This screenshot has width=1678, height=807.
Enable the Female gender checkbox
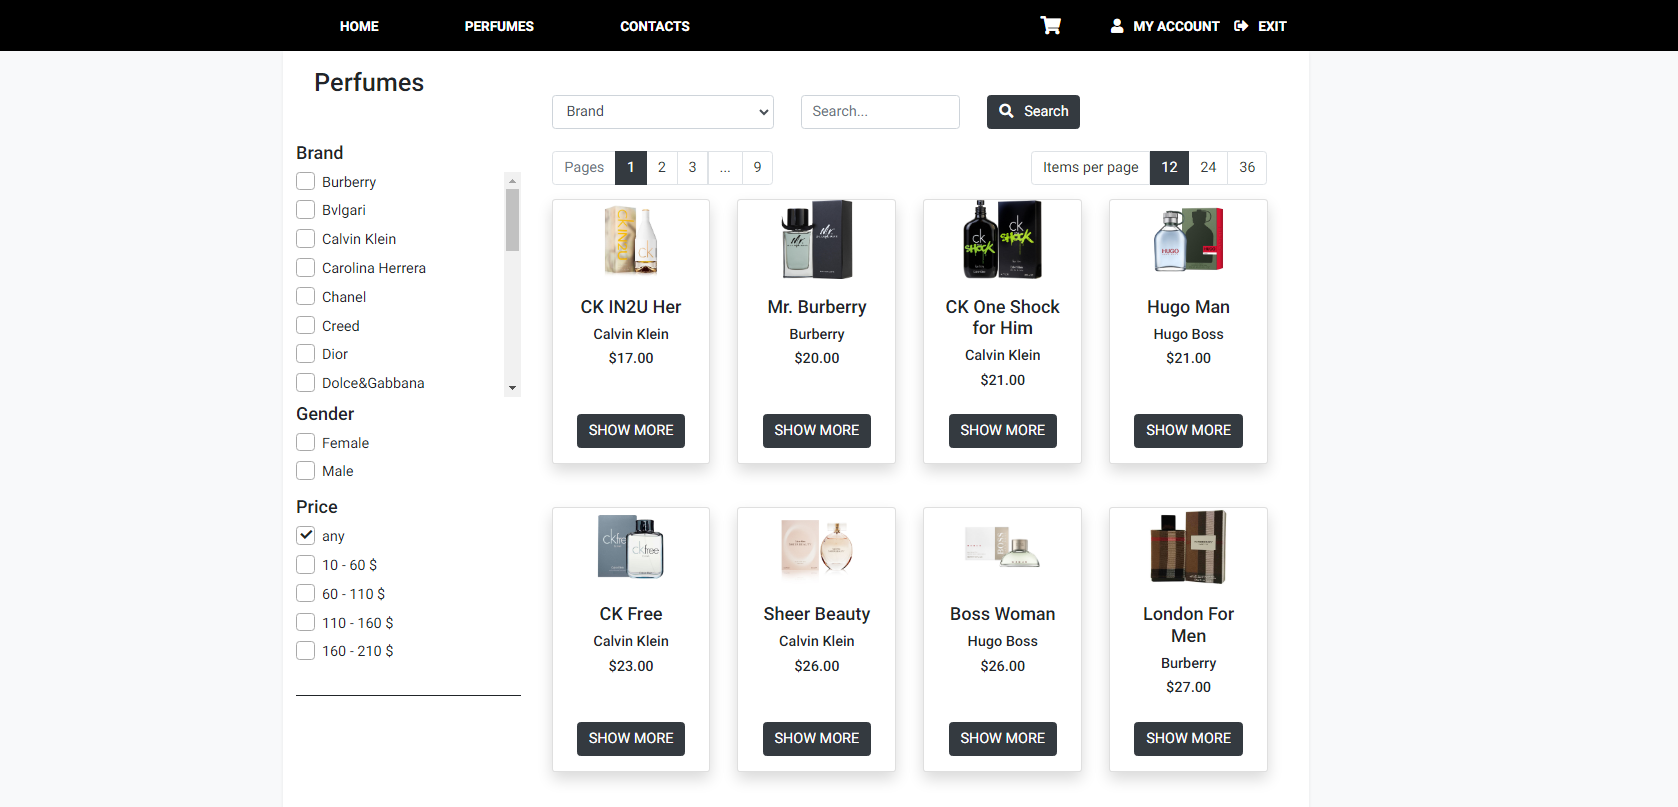[x=306, y=442]
